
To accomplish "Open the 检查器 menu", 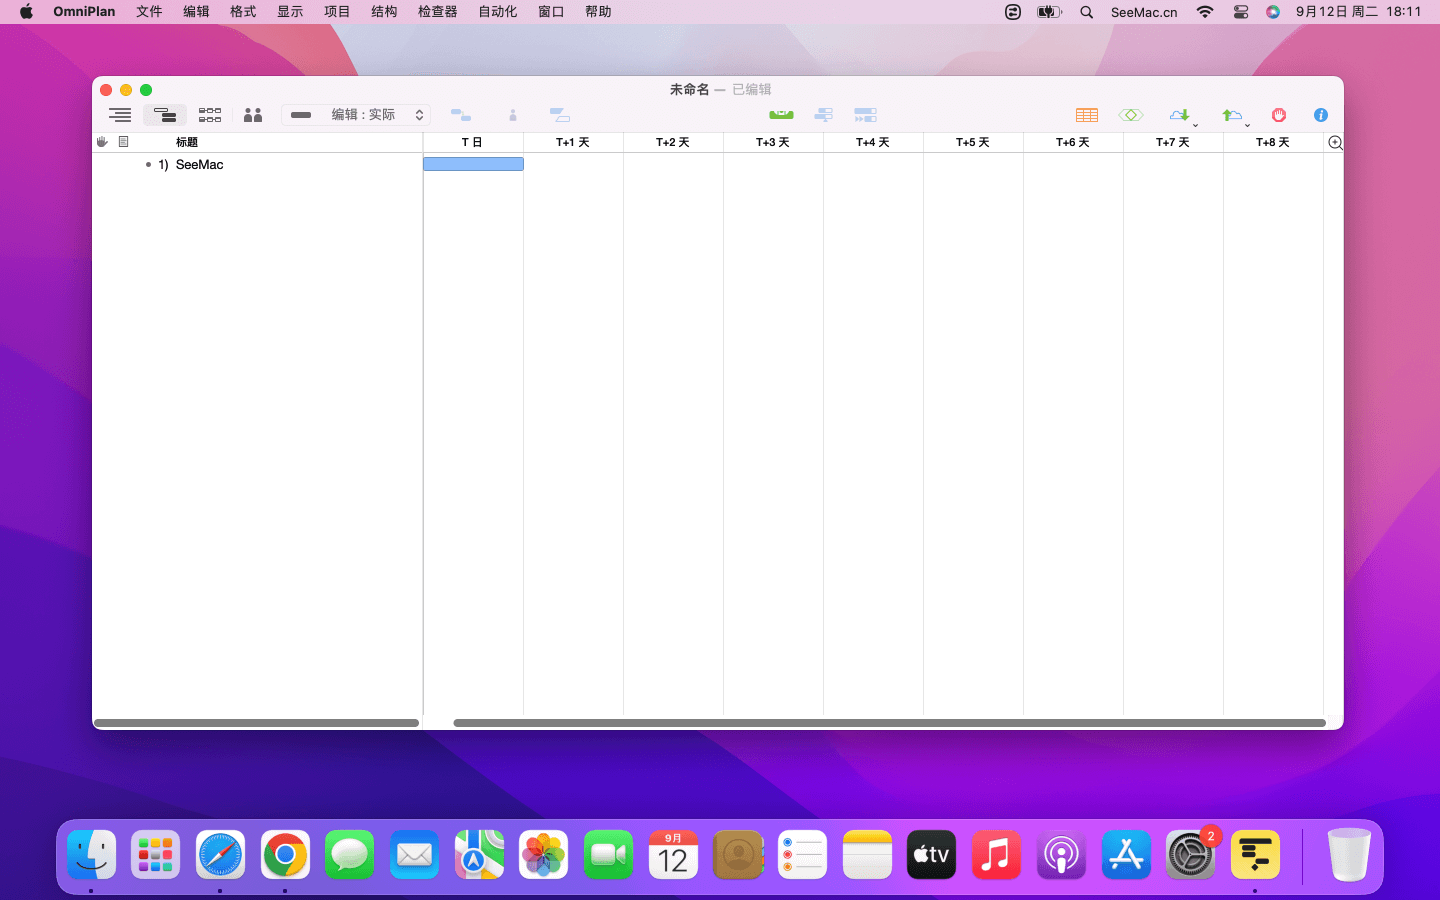I will tap(437, 12).
